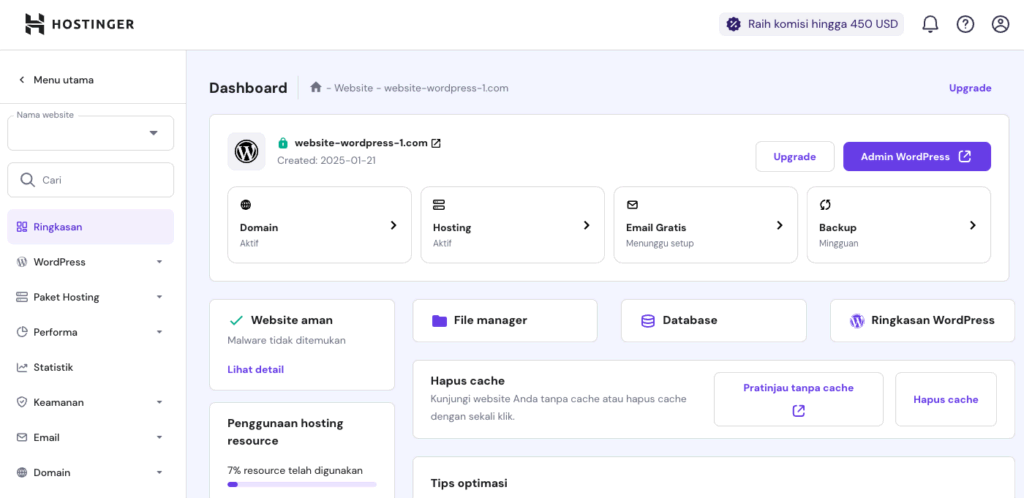The height and width of the screenshot is (498, 1024).
Task: Click the hosting resource usage progress bar
Action: click(x=301, y=484)
